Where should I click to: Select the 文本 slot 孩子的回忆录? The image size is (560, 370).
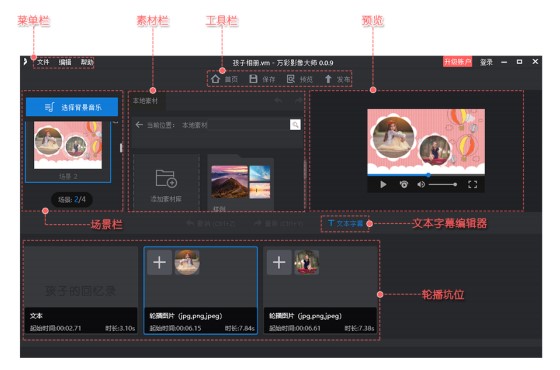(81, 290)
